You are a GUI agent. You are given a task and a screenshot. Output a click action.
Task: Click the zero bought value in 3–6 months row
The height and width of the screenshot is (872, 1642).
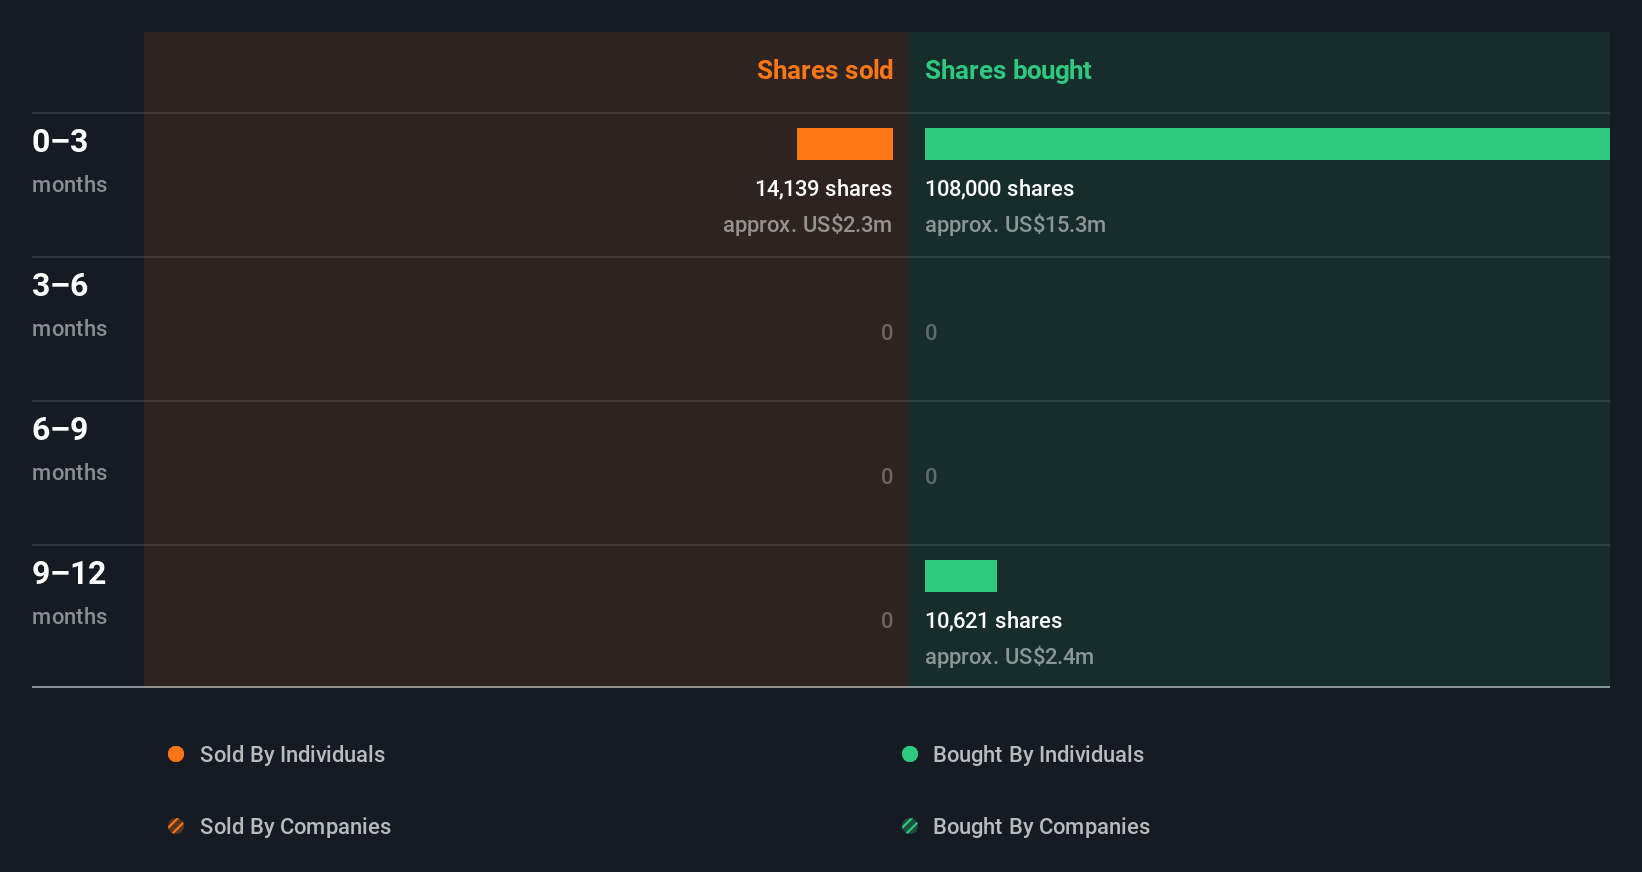click(931, 332)
